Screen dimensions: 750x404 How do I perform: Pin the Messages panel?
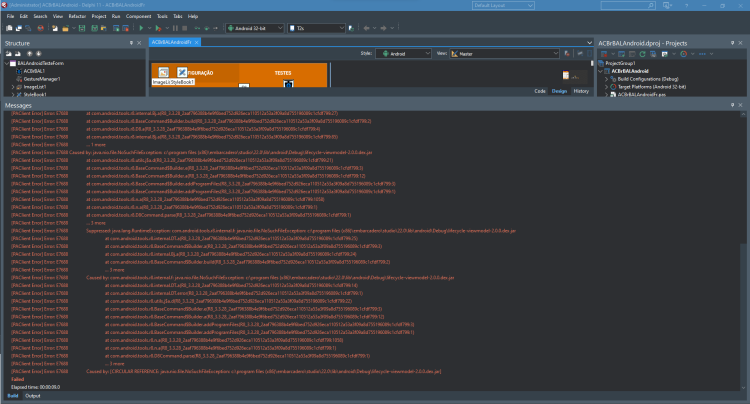(x=732, y=105)
